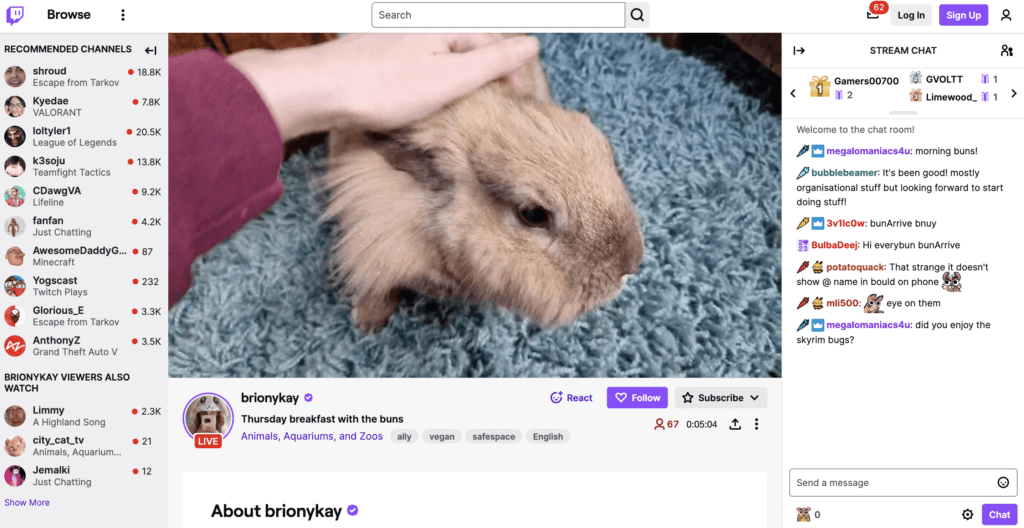
Task: Open chat settings gear
Action: [x=967, y=514]
